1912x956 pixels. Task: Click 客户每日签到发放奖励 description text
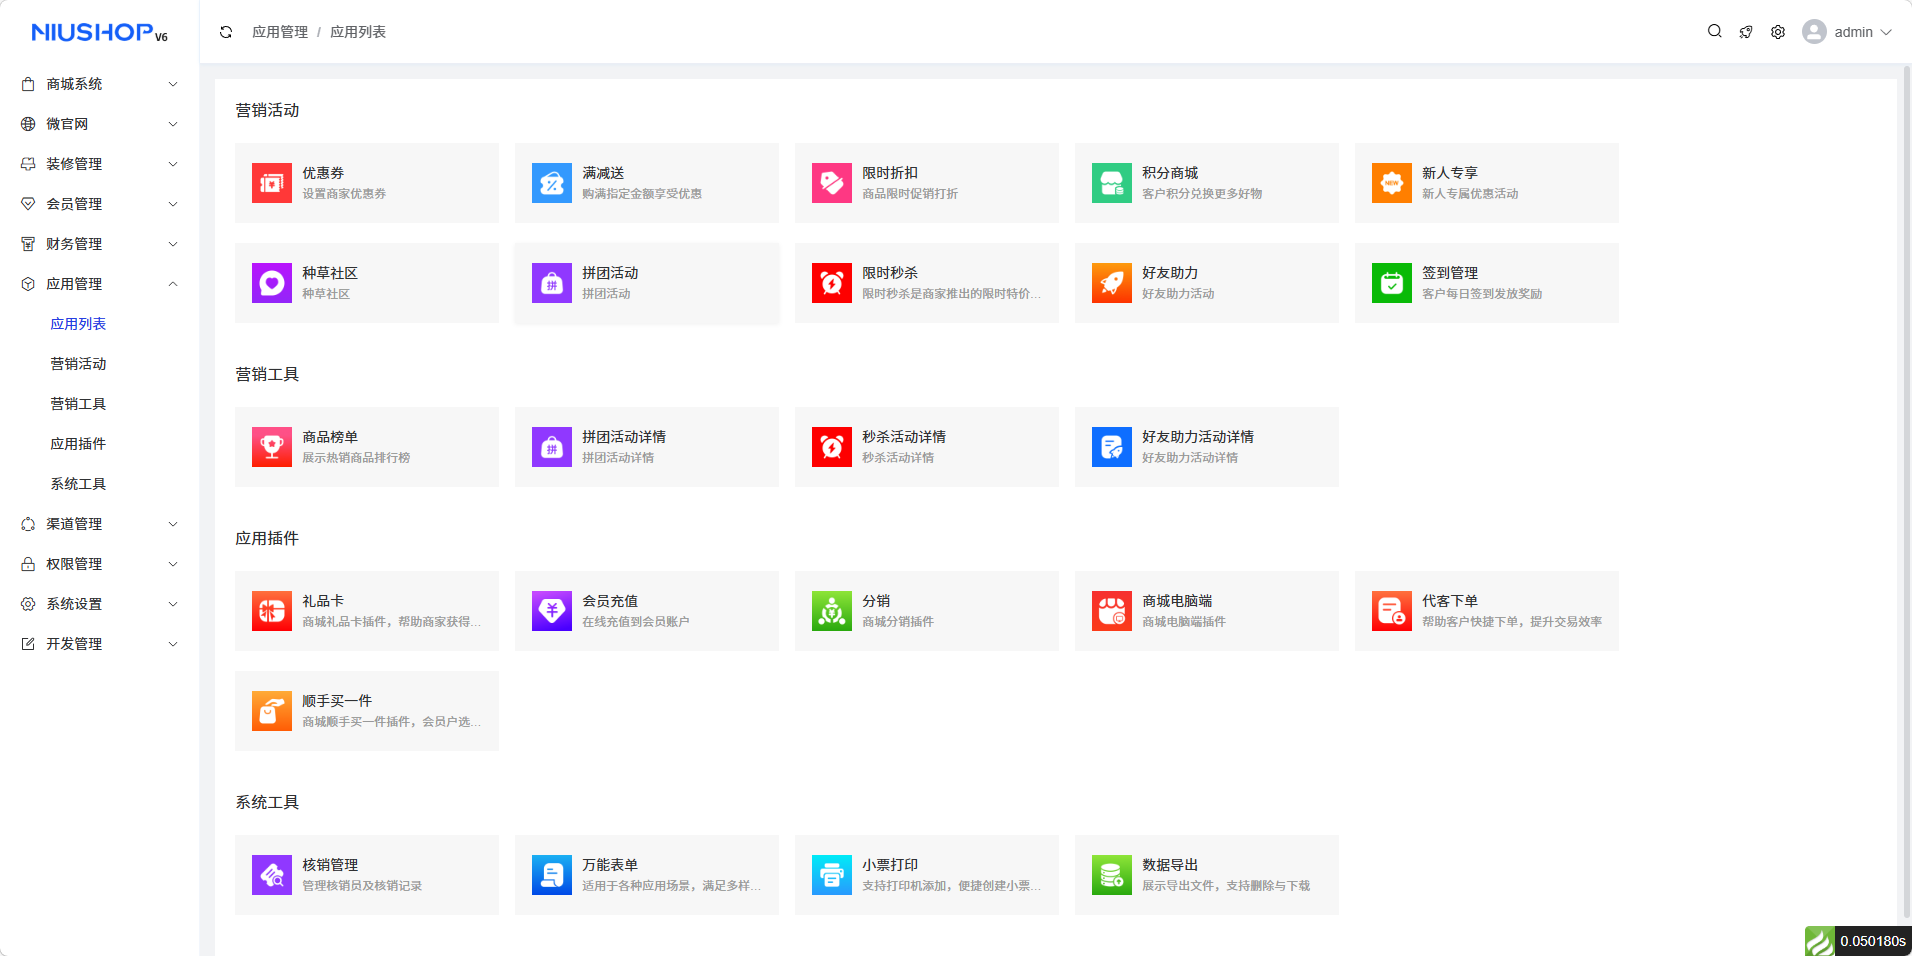click(x=1482, y=294)
